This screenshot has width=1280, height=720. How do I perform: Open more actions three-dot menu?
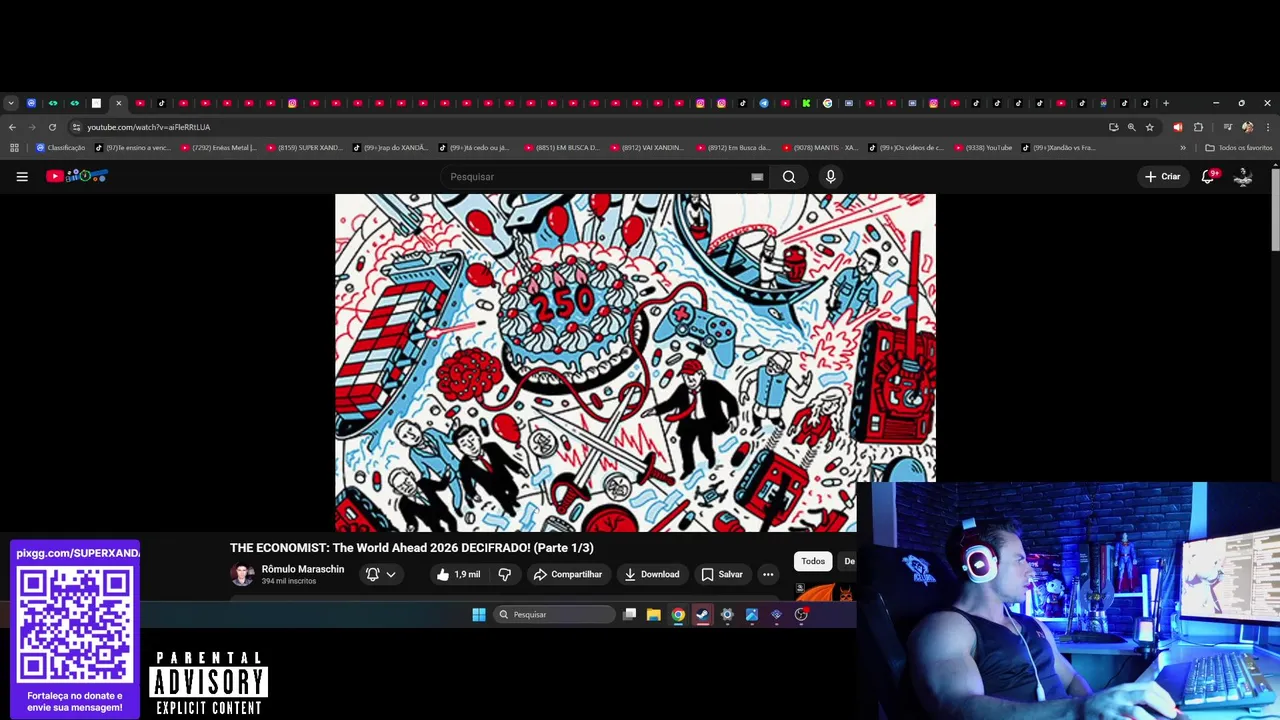pyautogui.click(x=768, y=574)
